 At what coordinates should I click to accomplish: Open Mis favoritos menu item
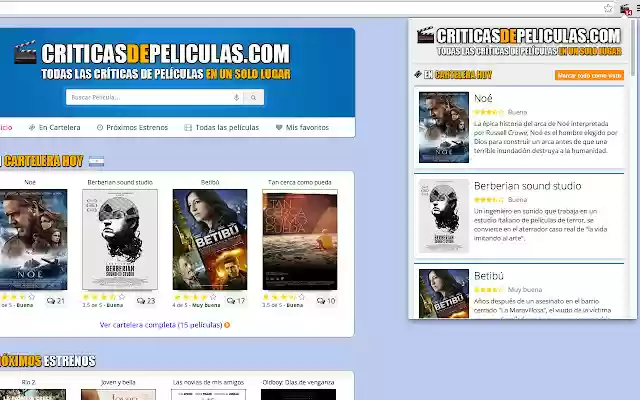click(x=302, y=127)
